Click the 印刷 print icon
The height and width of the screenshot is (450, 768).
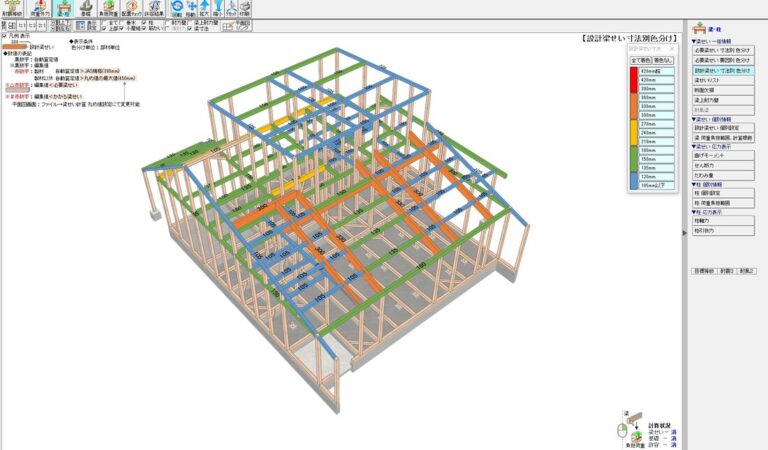(244, 8)
